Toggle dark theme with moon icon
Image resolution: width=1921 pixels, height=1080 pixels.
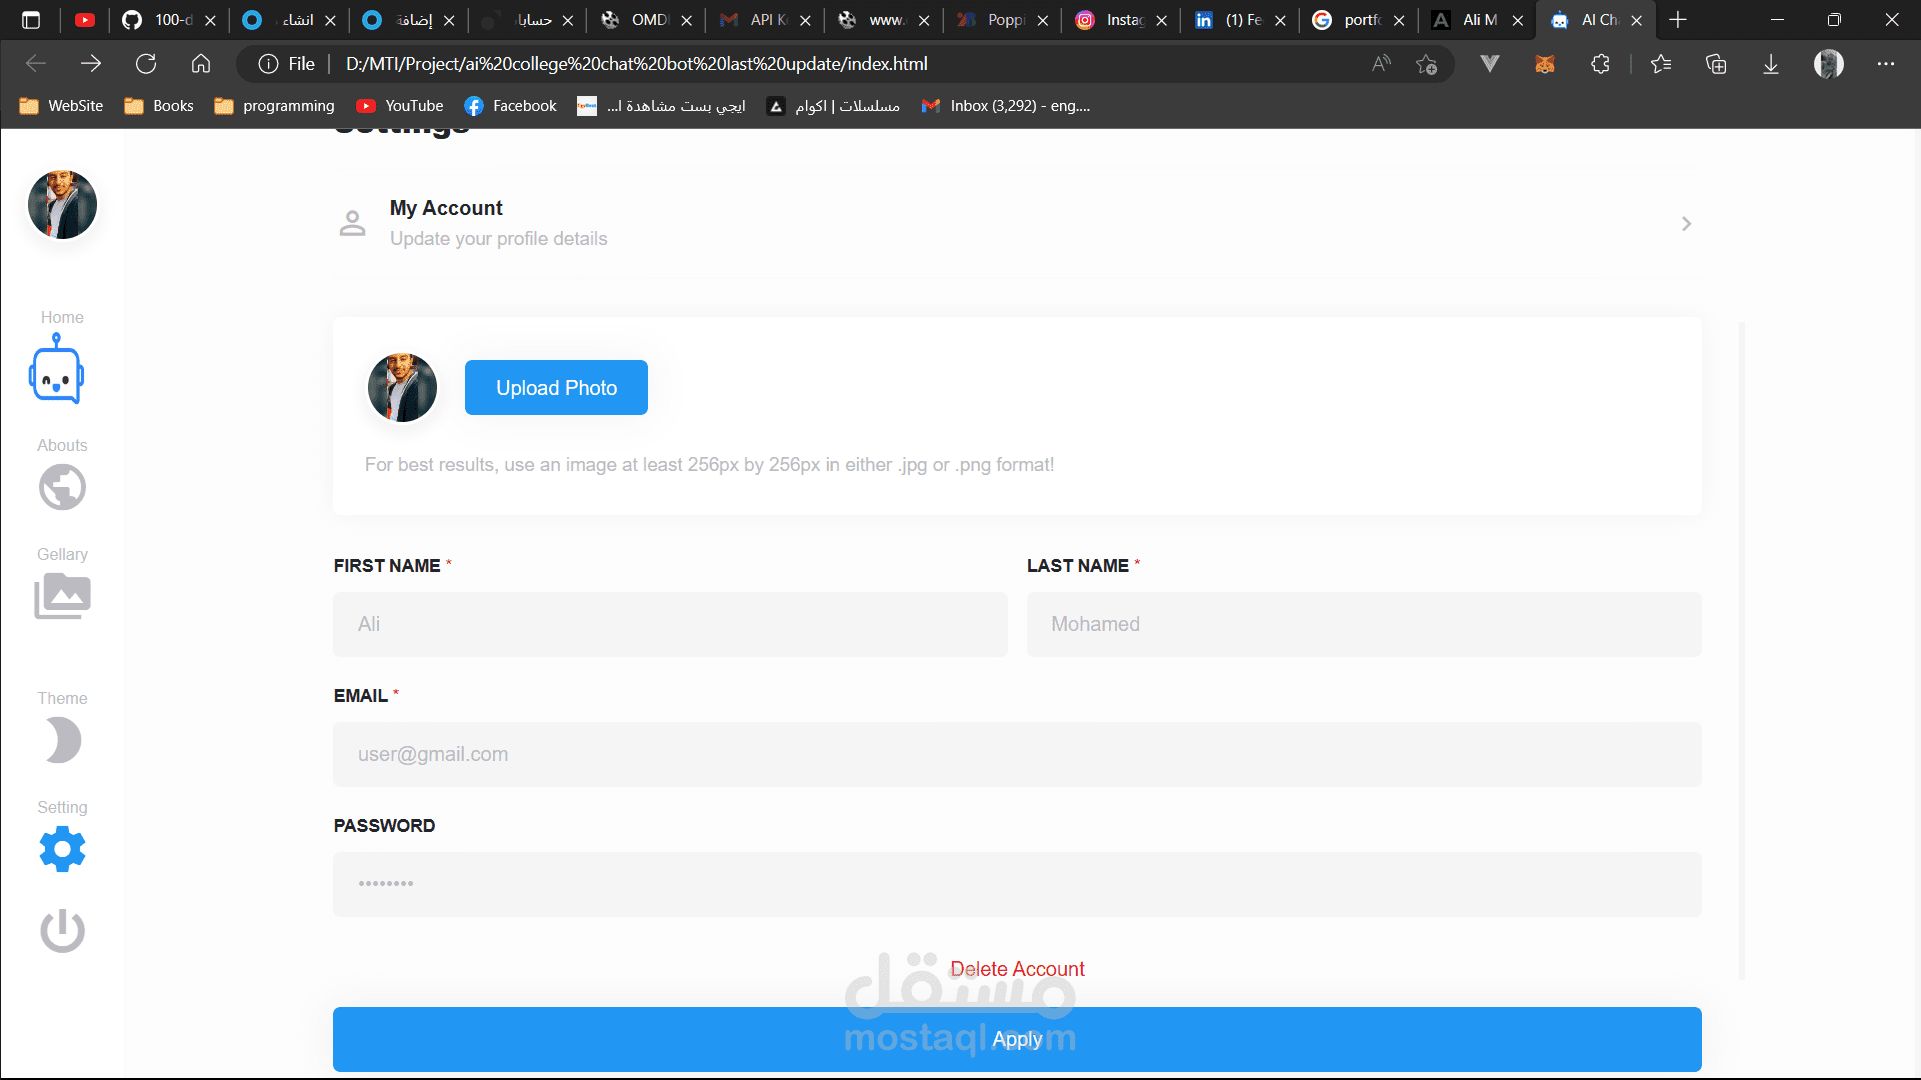coord(62,741)
